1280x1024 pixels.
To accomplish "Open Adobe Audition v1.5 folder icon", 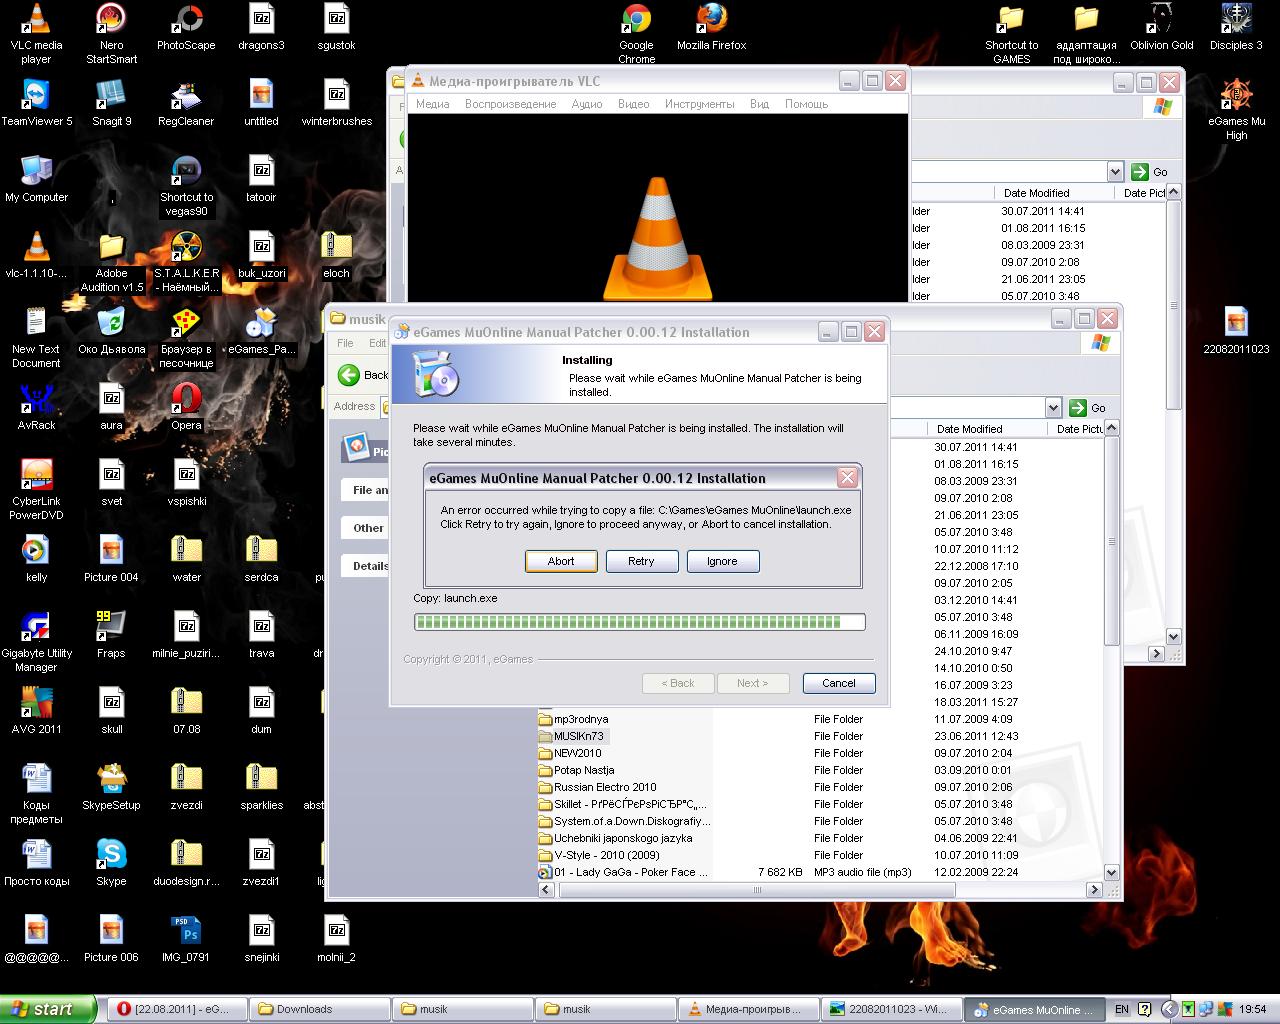I will (111, 262).
